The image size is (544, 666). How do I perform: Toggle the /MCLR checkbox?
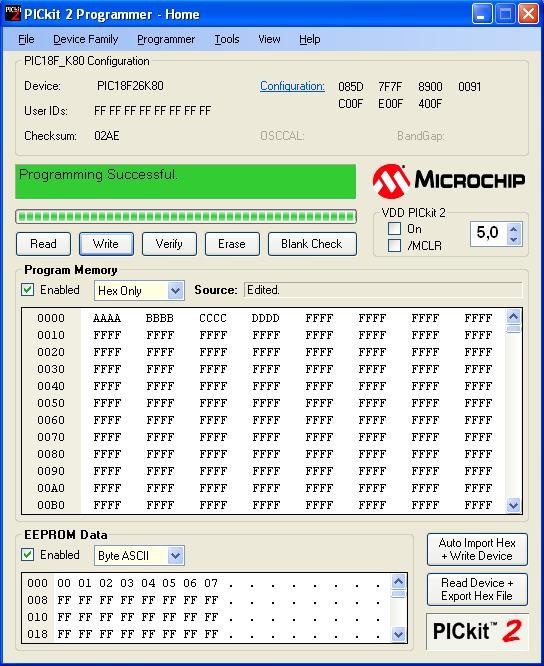[395, 246]
